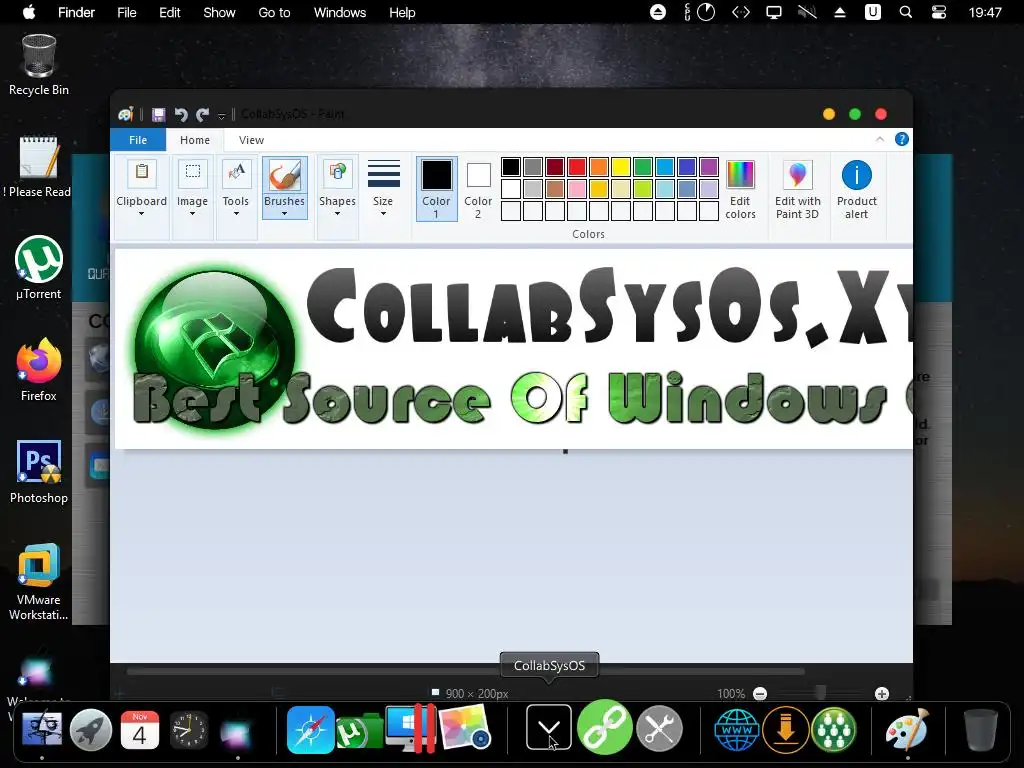Click the horizontal scrollbar under the canvas
This screenshot has width=1024, height=768.
(465, 671)
